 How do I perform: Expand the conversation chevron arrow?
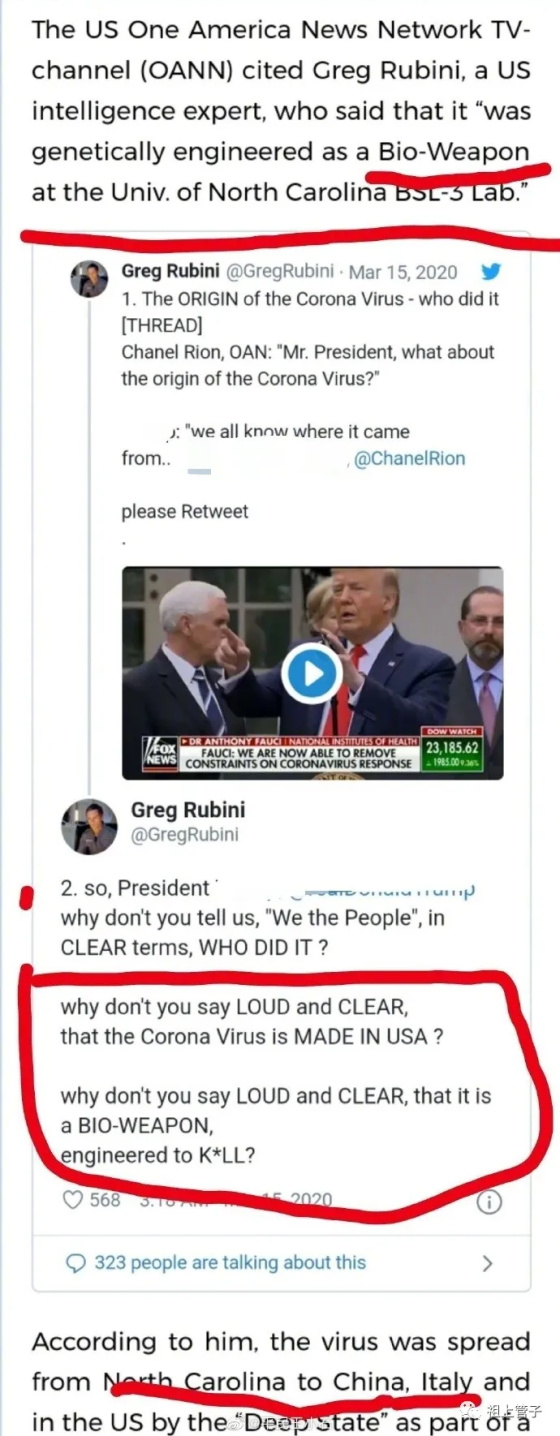[487, 1263]
